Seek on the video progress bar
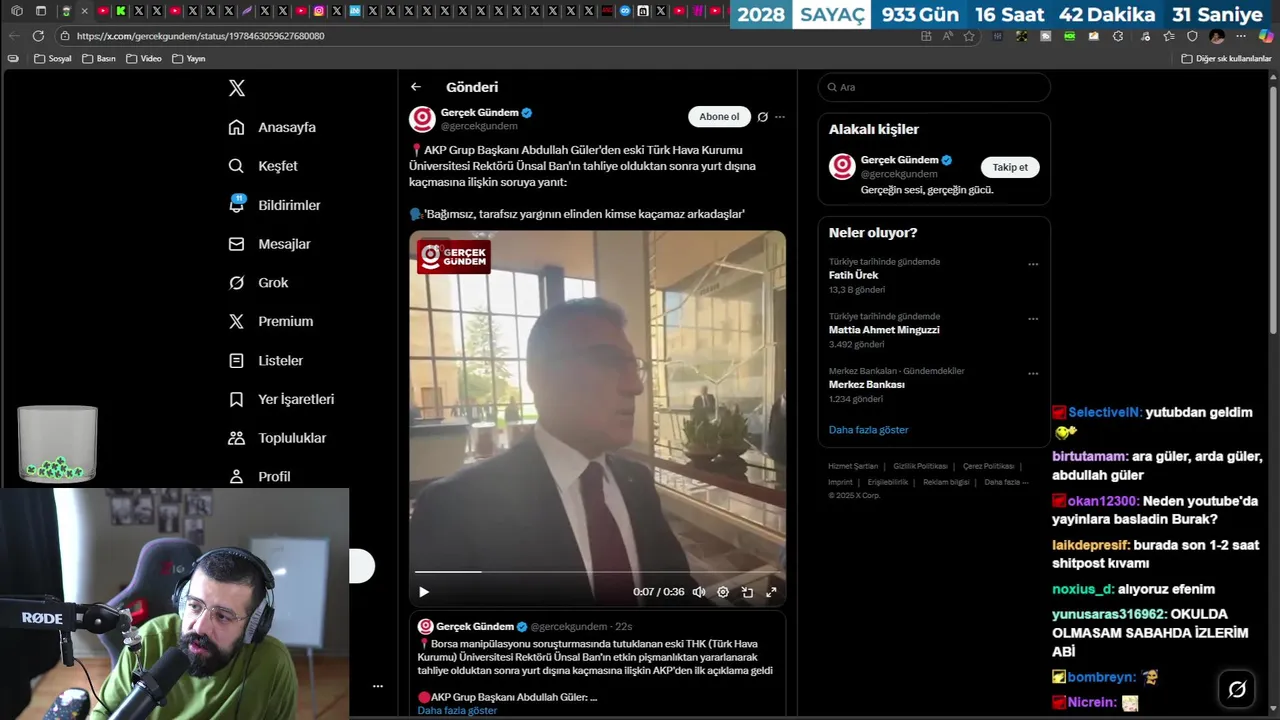The width and height of the screenshot is (1280, 720). point(597,572)
